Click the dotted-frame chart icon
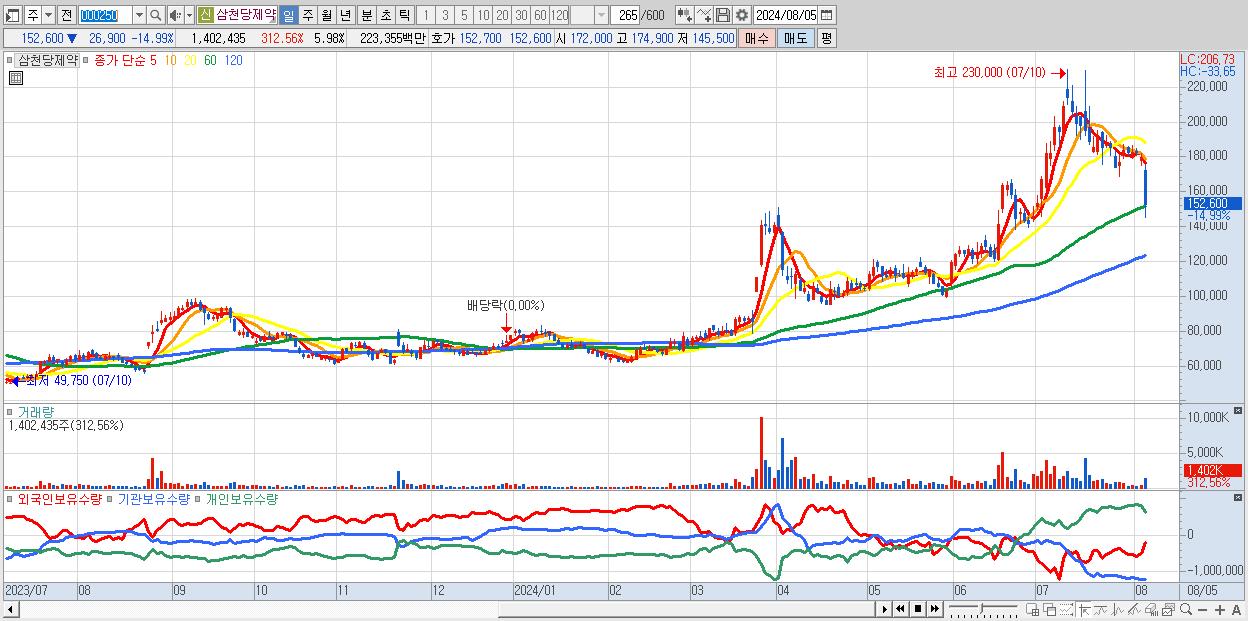The width and height of the screenshot is (1248, 621). 1066,609
